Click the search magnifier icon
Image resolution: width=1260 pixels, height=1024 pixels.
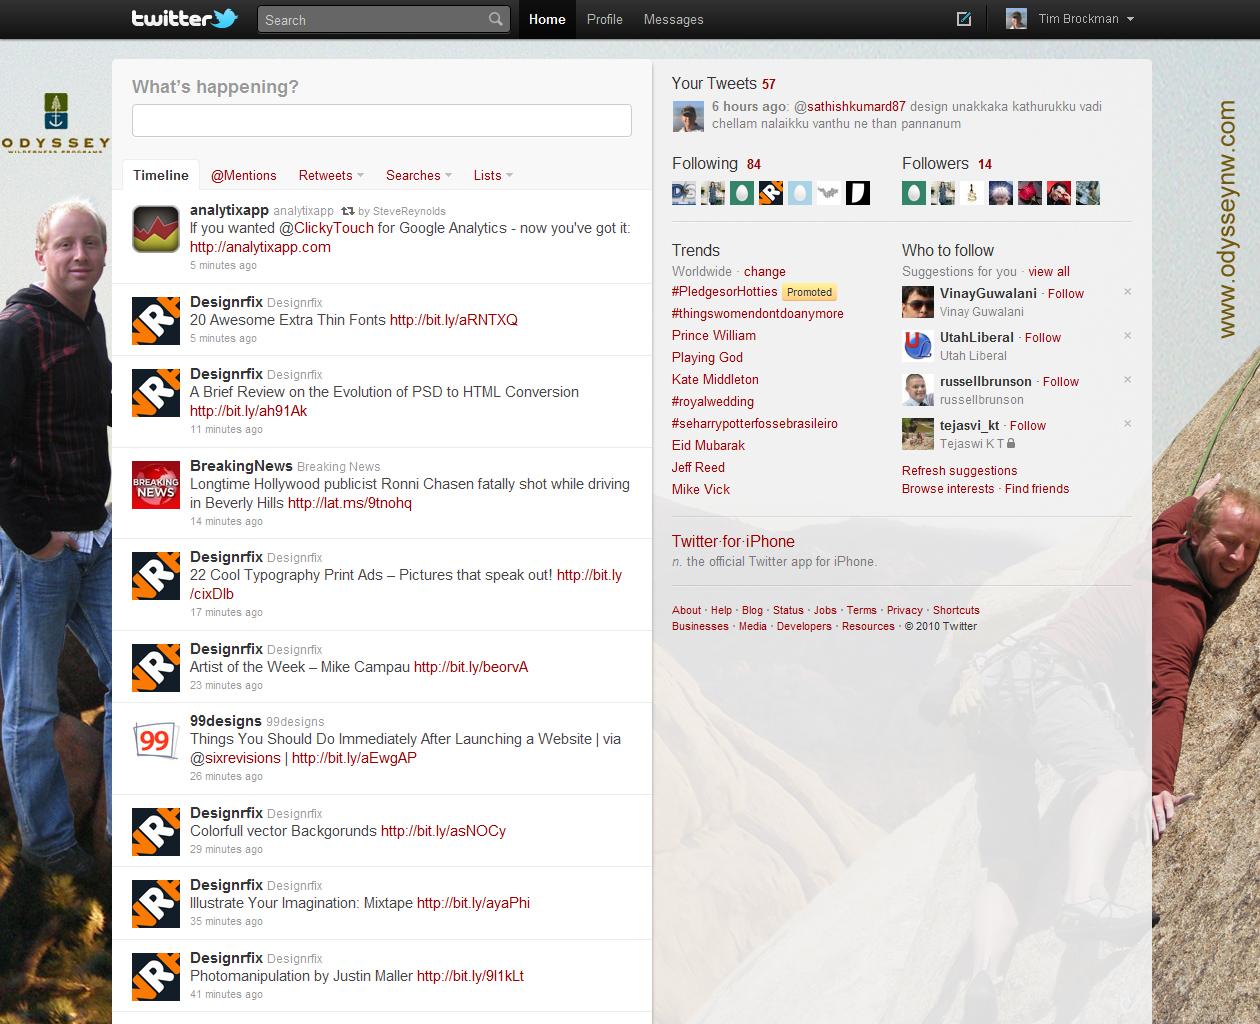496,19
